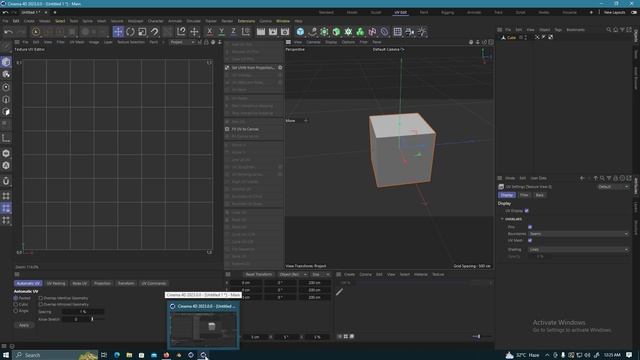This screenshot has height=360, width=640.
Task: Open the Relax UV tab
Action: (80, 283)
